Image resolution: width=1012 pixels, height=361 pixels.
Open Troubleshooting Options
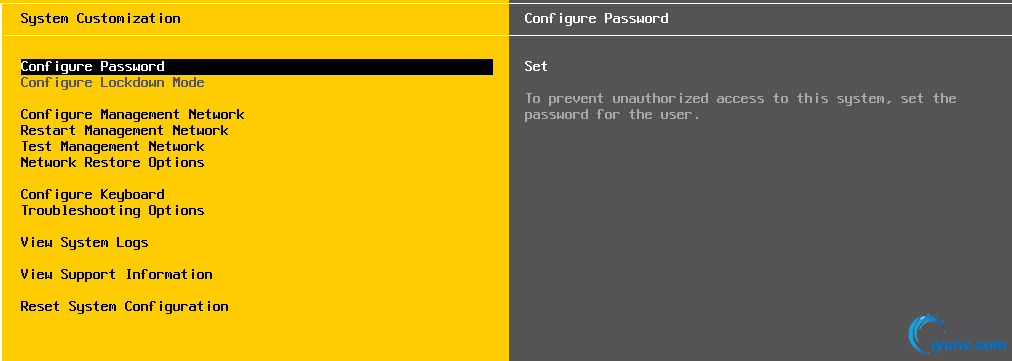[x=112, y=211]
